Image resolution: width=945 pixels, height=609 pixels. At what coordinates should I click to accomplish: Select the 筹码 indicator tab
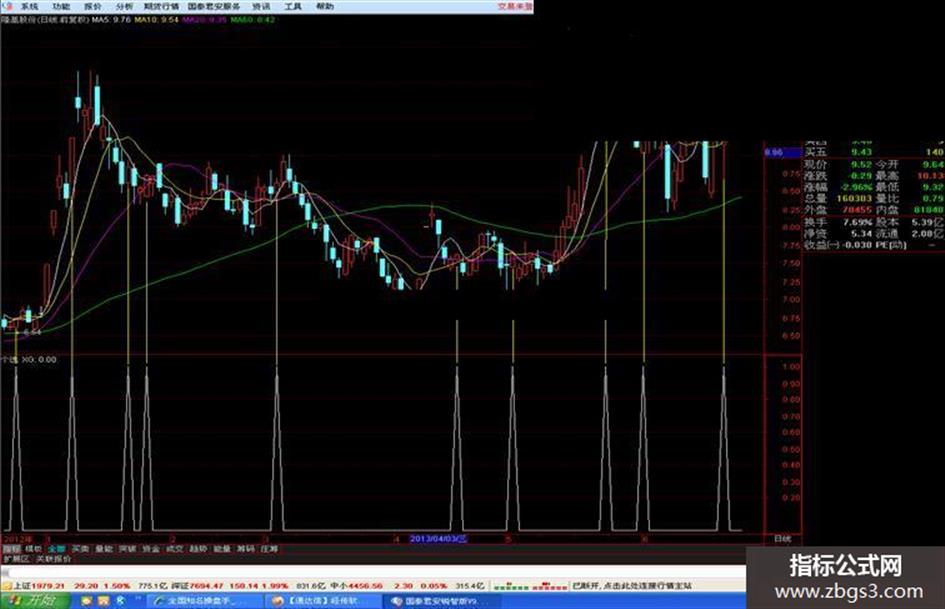(245, 549)
